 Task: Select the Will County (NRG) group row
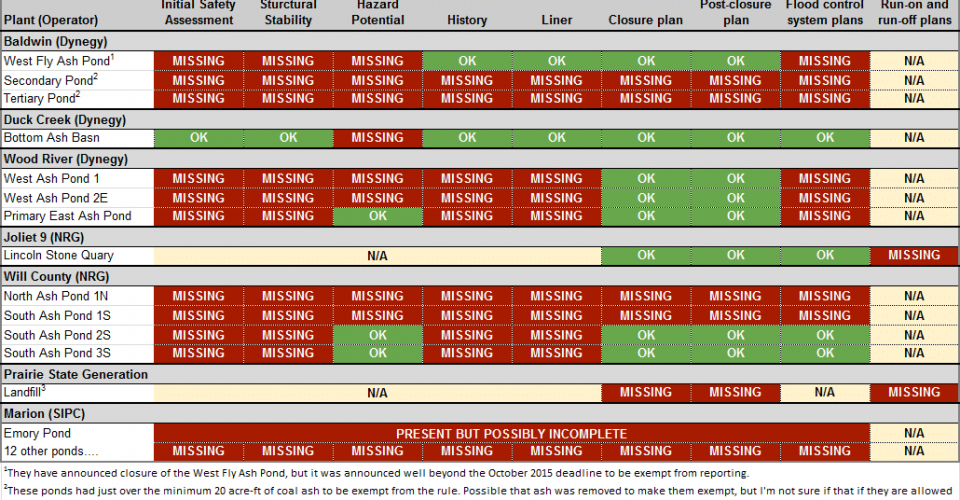pyautogui.click(x=479, y=276)
